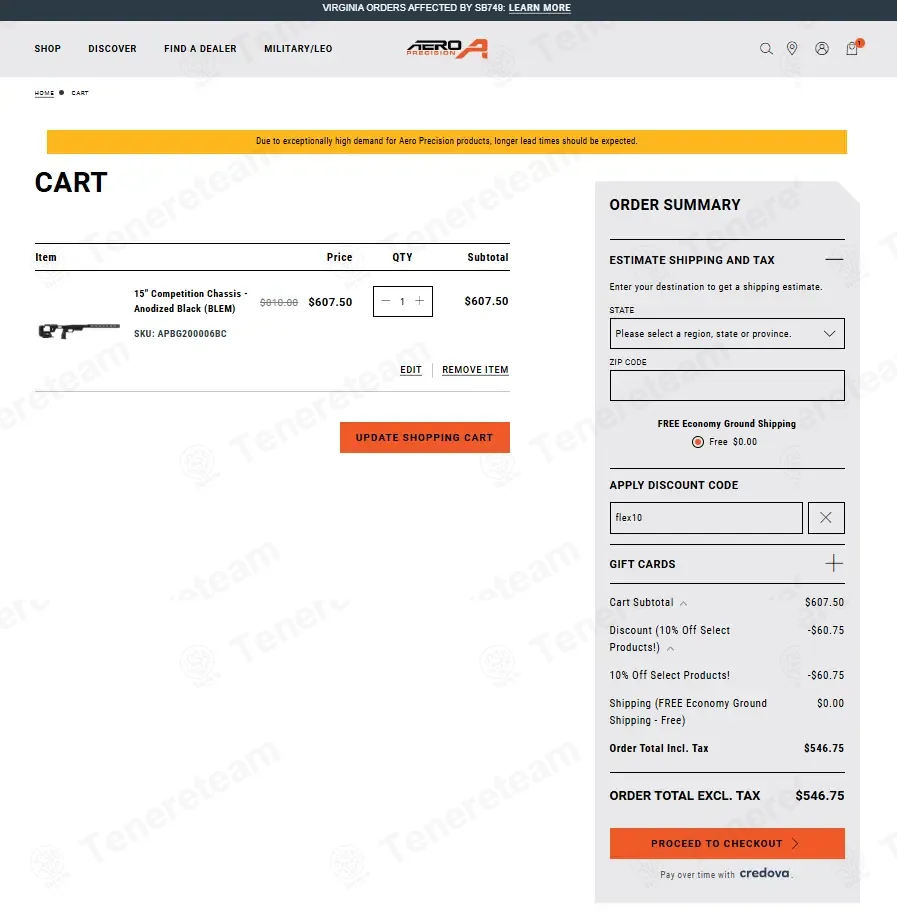Clear the flex10 discount code
897x918 pixels.
[x=826, y=518]
